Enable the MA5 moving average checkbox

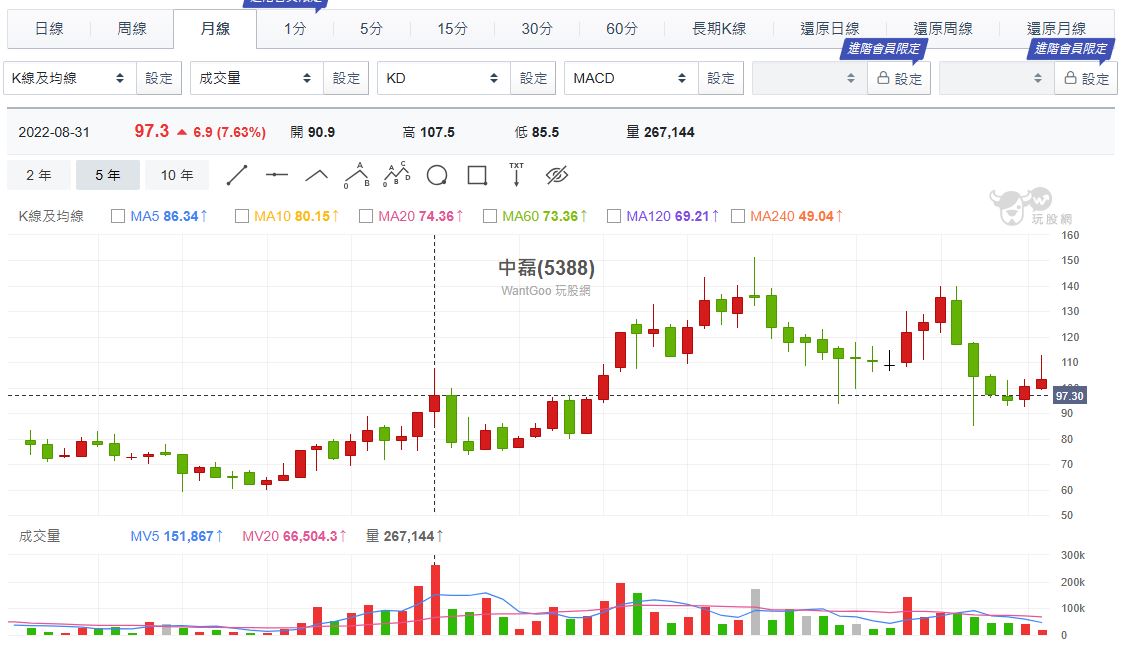pyautogui.click(x=118, y=216)
